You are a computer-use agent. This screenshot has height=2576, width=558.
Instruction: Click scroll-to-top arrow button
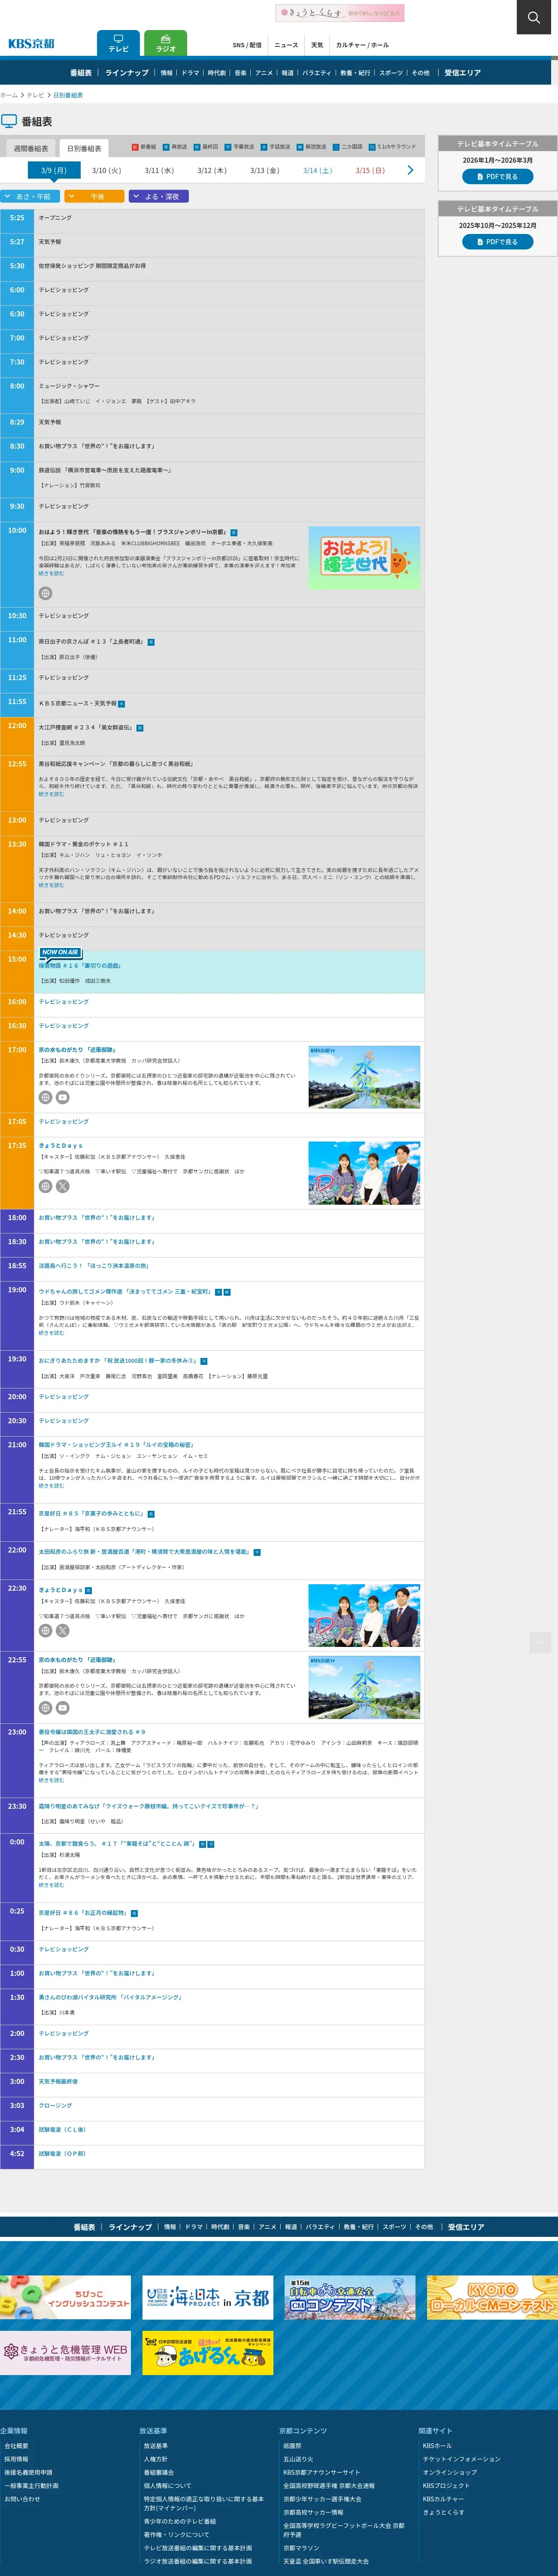540,1642
